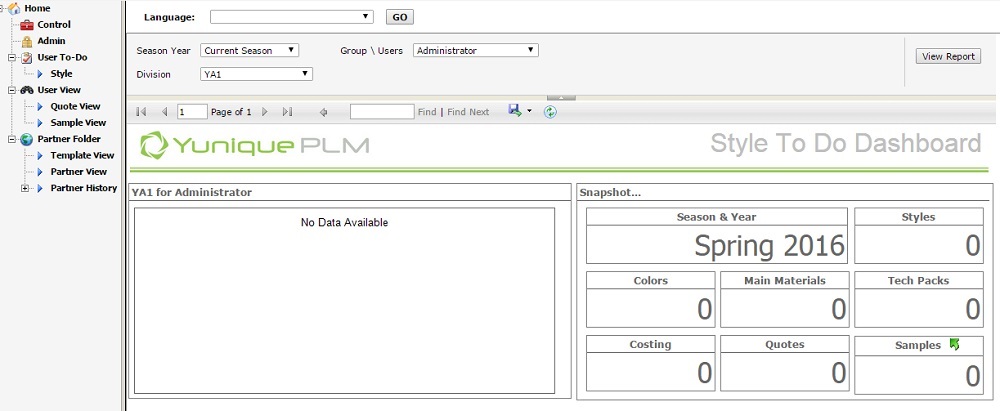Open the Group \ Users dropdown
Viewport: 1000px width, 411px height.
pos(476,50)
